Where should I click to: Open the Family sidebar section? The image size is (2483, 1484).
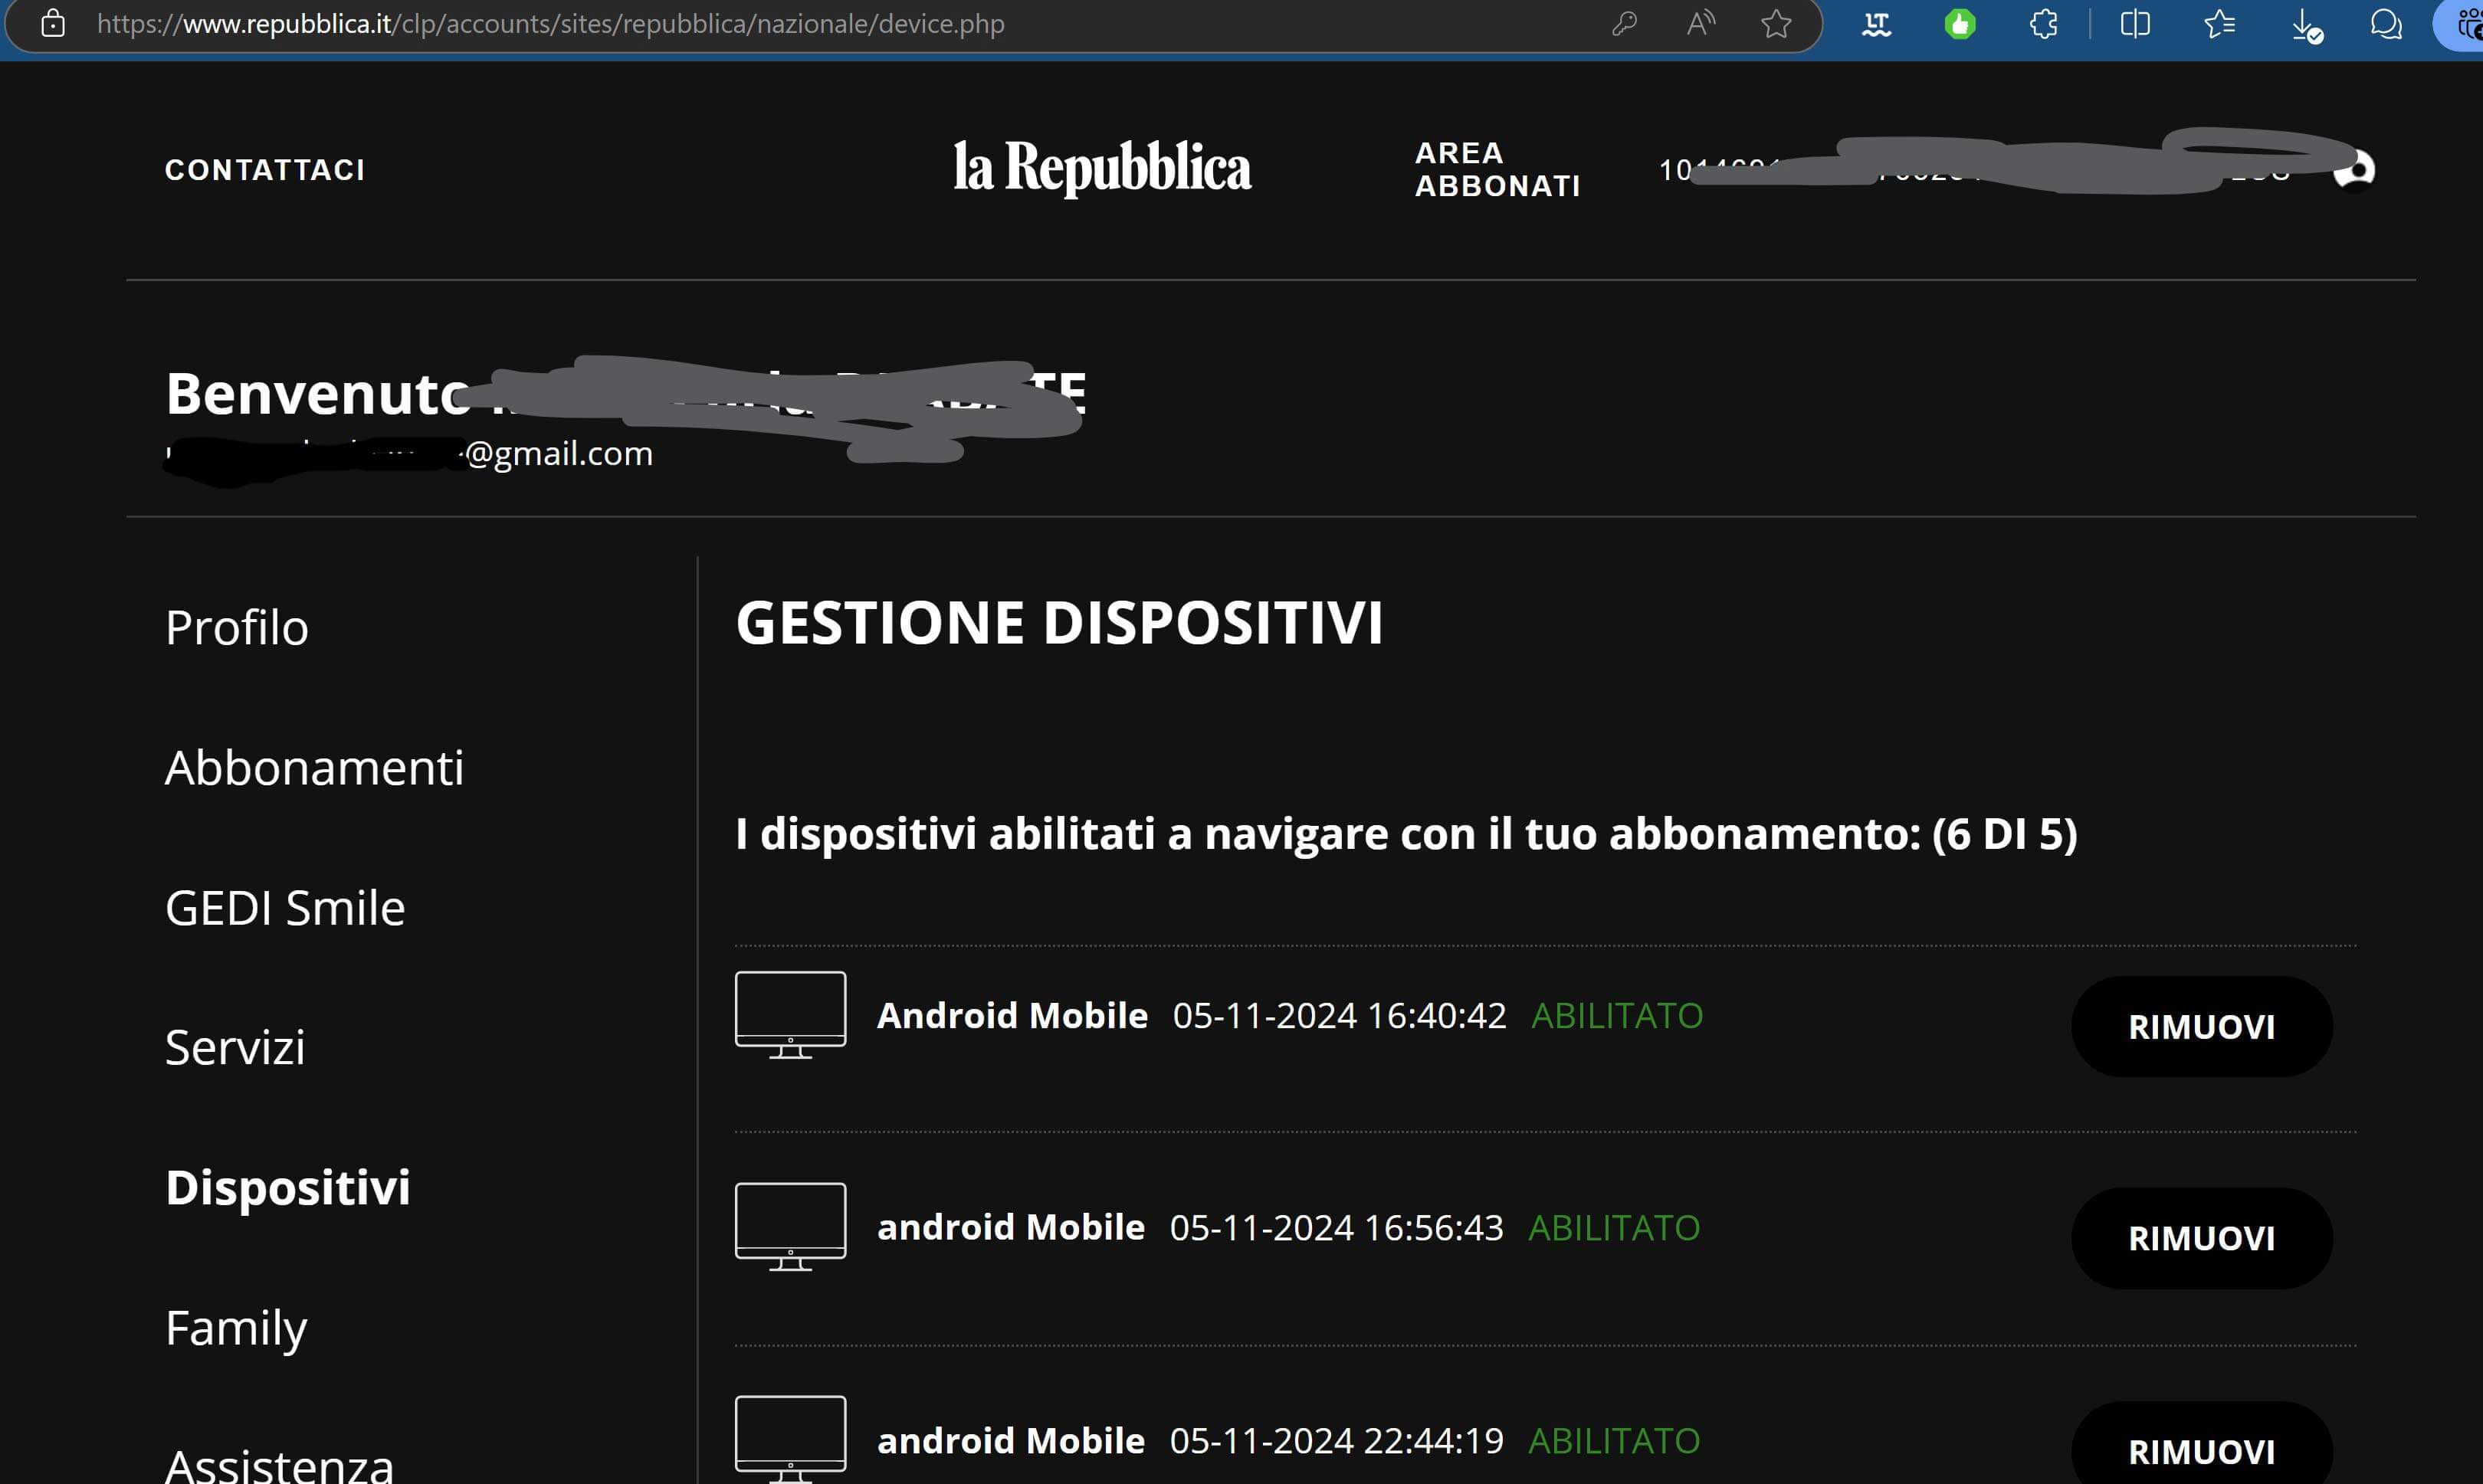coord(236,1328)
